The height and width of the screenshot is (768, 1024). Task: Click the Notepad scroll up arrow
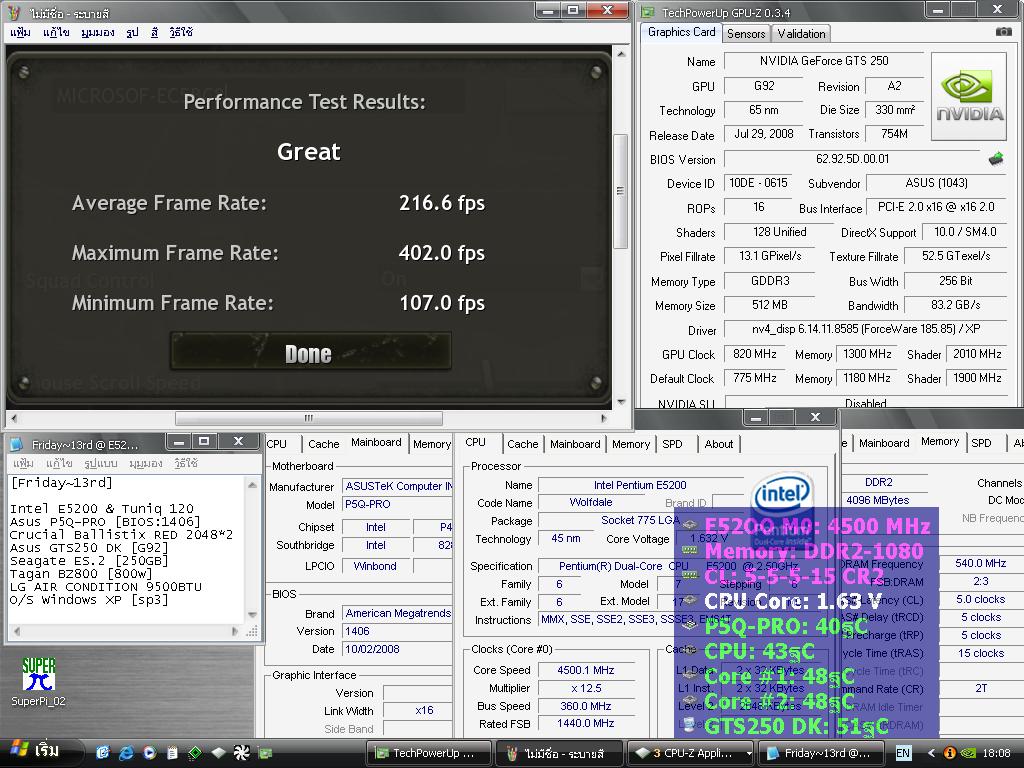coord(252,484)
